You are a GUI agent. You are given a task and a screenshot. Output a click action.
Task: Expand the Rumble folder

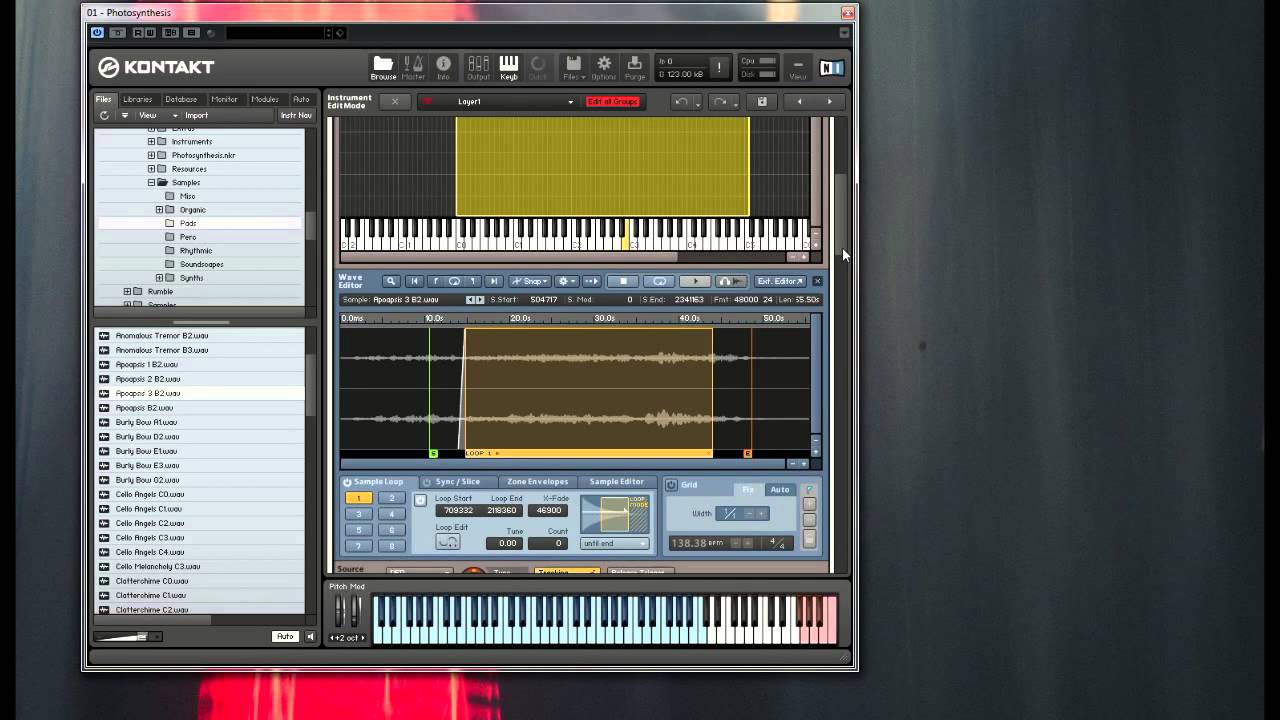127,292
